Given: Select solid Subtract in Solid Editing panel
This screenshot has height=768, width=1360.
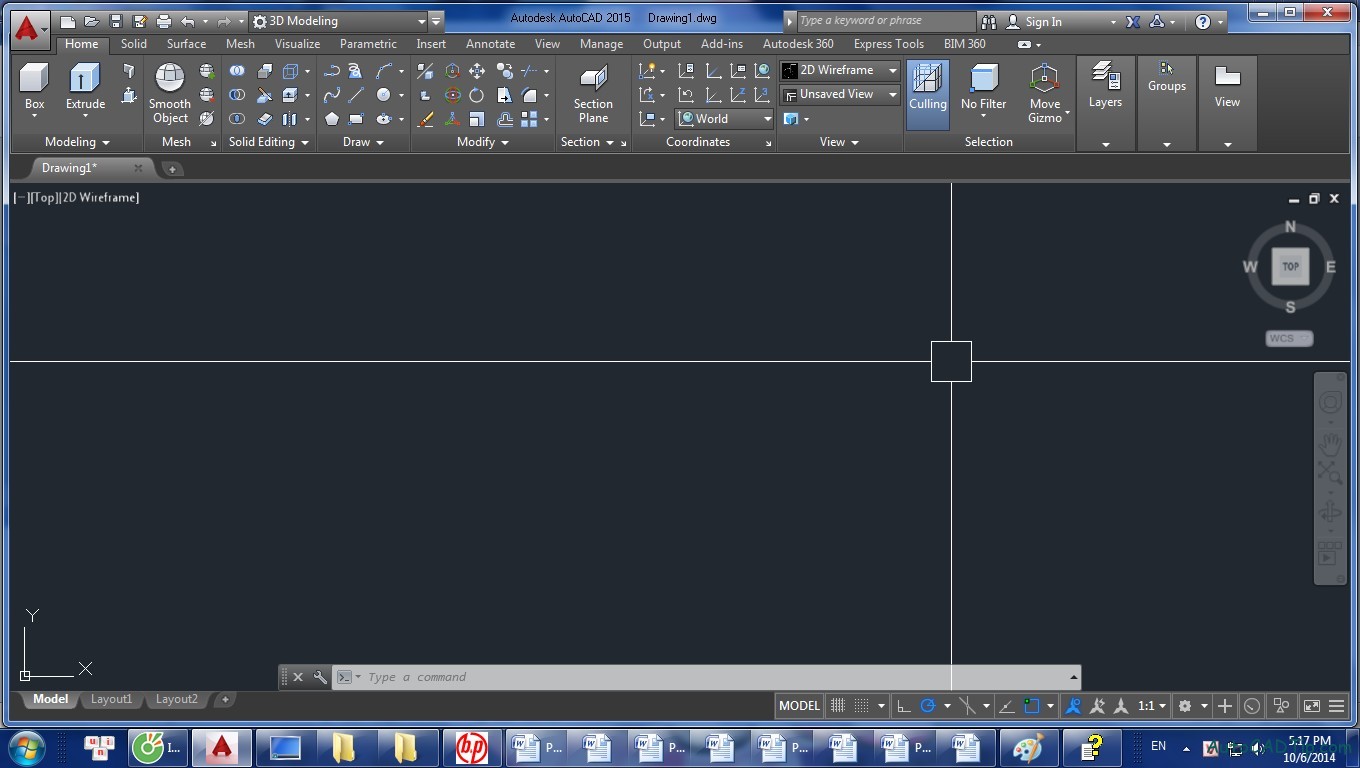Looking at the screenshot, I should click(237, 95).
